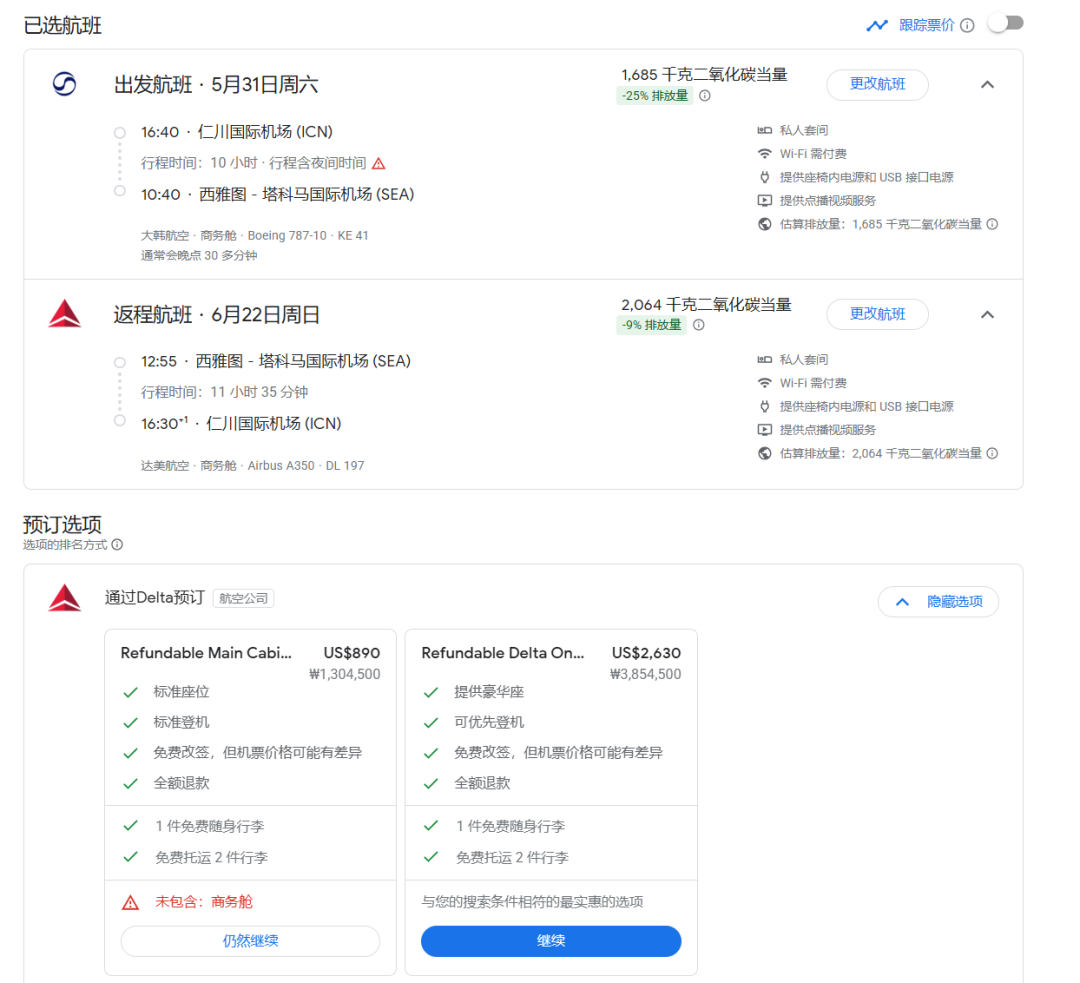Click 通常会晚点 30 多分钟 delay note
1080x983 pixels.
pyautogui.click(x=199, y=256)
